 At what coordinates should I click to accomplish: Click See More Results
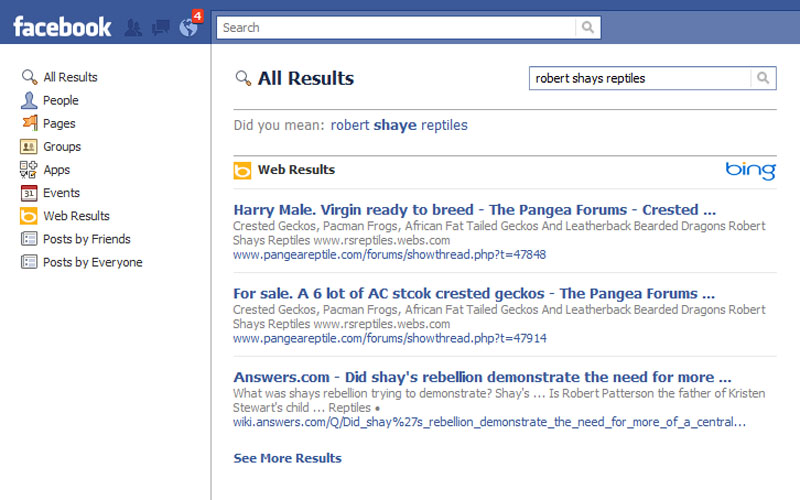click(x=287, y=458)
